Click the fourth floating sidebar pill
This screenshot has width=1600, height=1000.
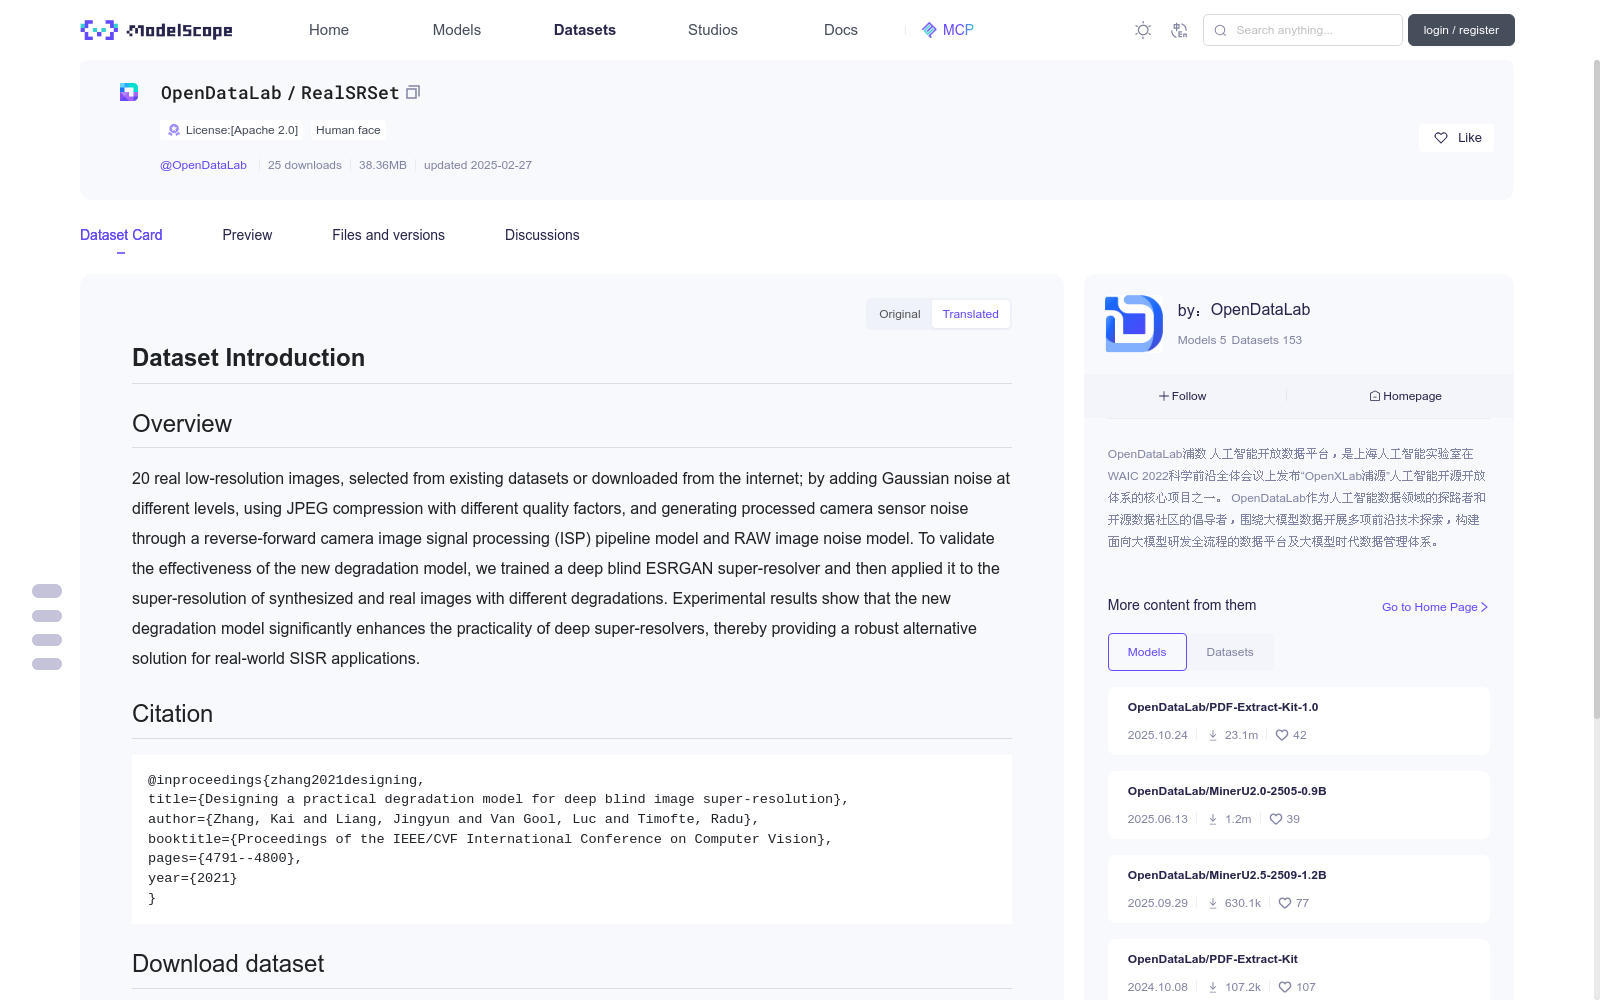[47, 664]
